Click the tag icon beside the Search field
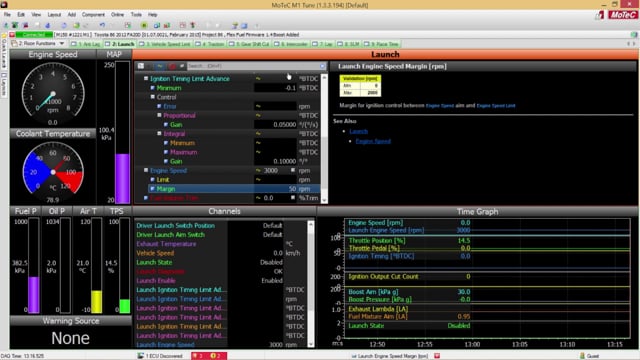The height and width of the screenshot is (360, 640). tap(182, 66)
